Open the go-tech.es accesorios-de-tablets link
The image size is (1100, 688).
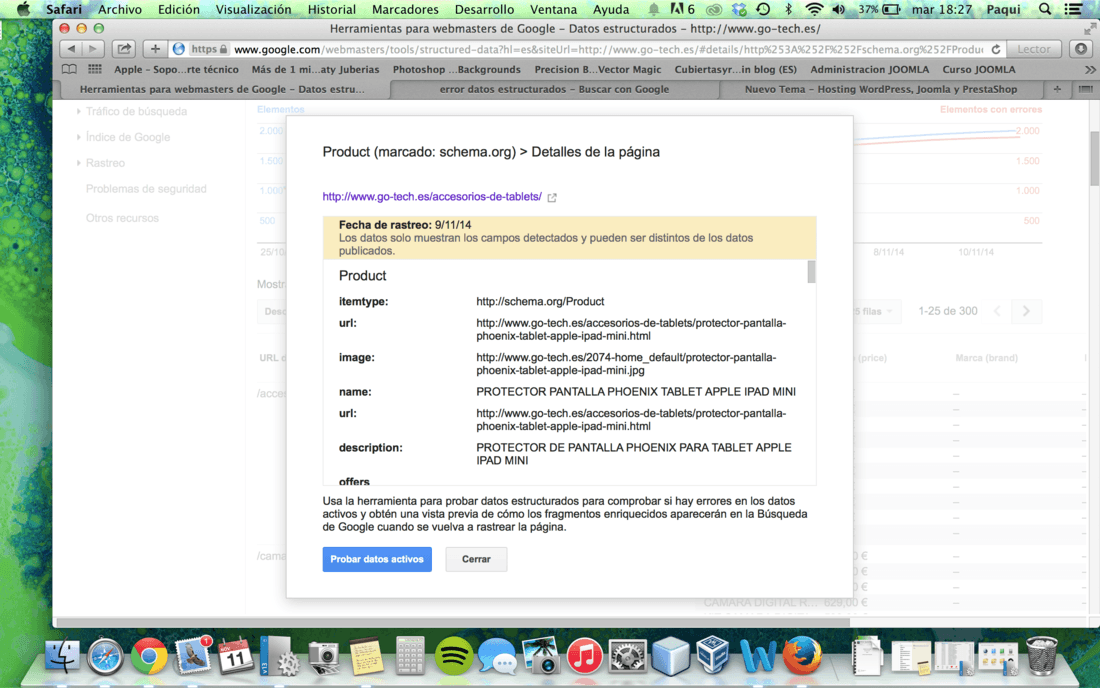click(x=431, y=196)
